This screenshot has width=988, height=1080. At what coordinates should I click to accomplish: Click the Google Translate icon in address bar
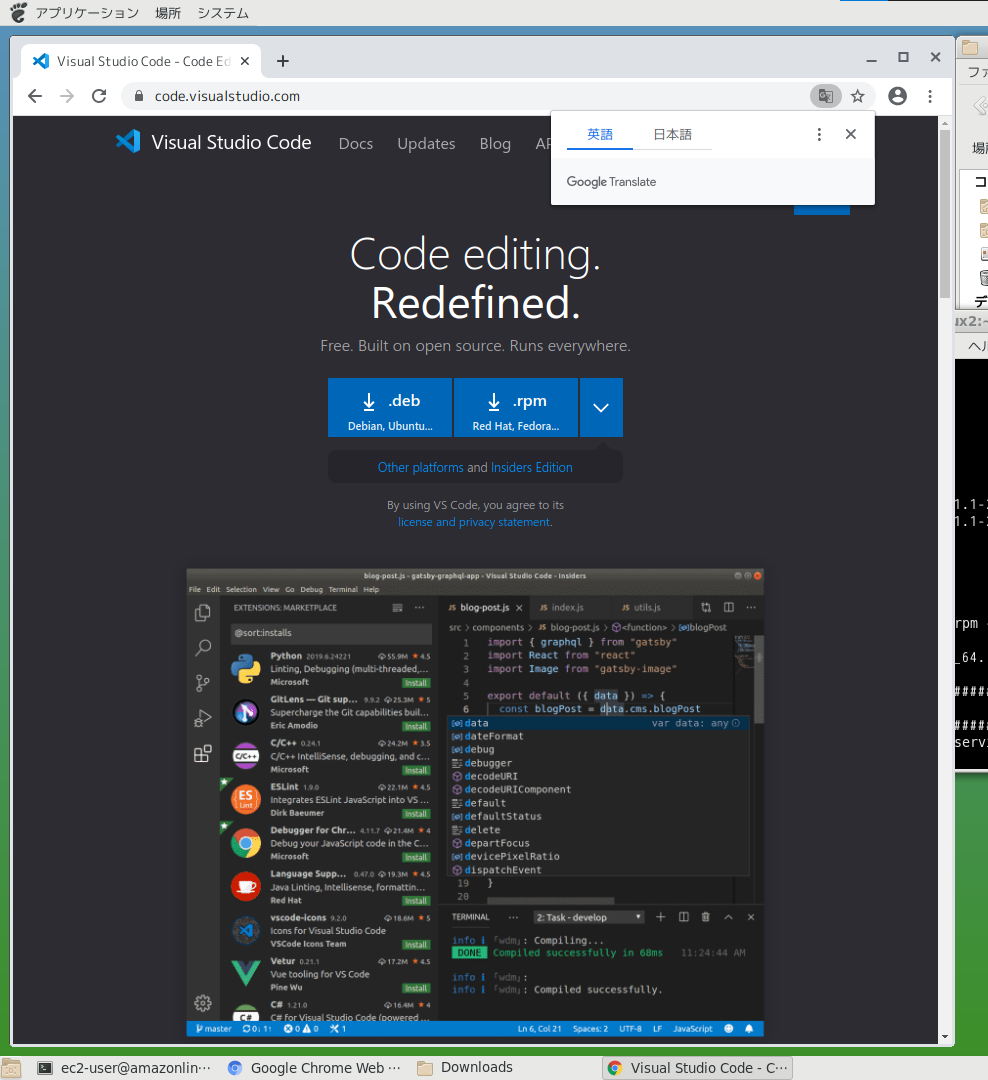825,96
